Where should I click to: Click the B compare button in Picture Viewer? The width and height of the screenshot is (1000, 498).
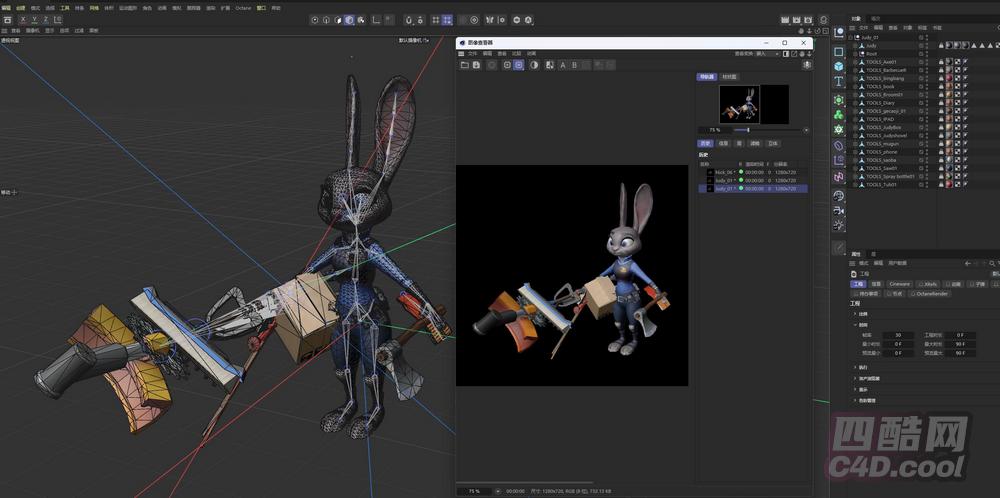576,65
